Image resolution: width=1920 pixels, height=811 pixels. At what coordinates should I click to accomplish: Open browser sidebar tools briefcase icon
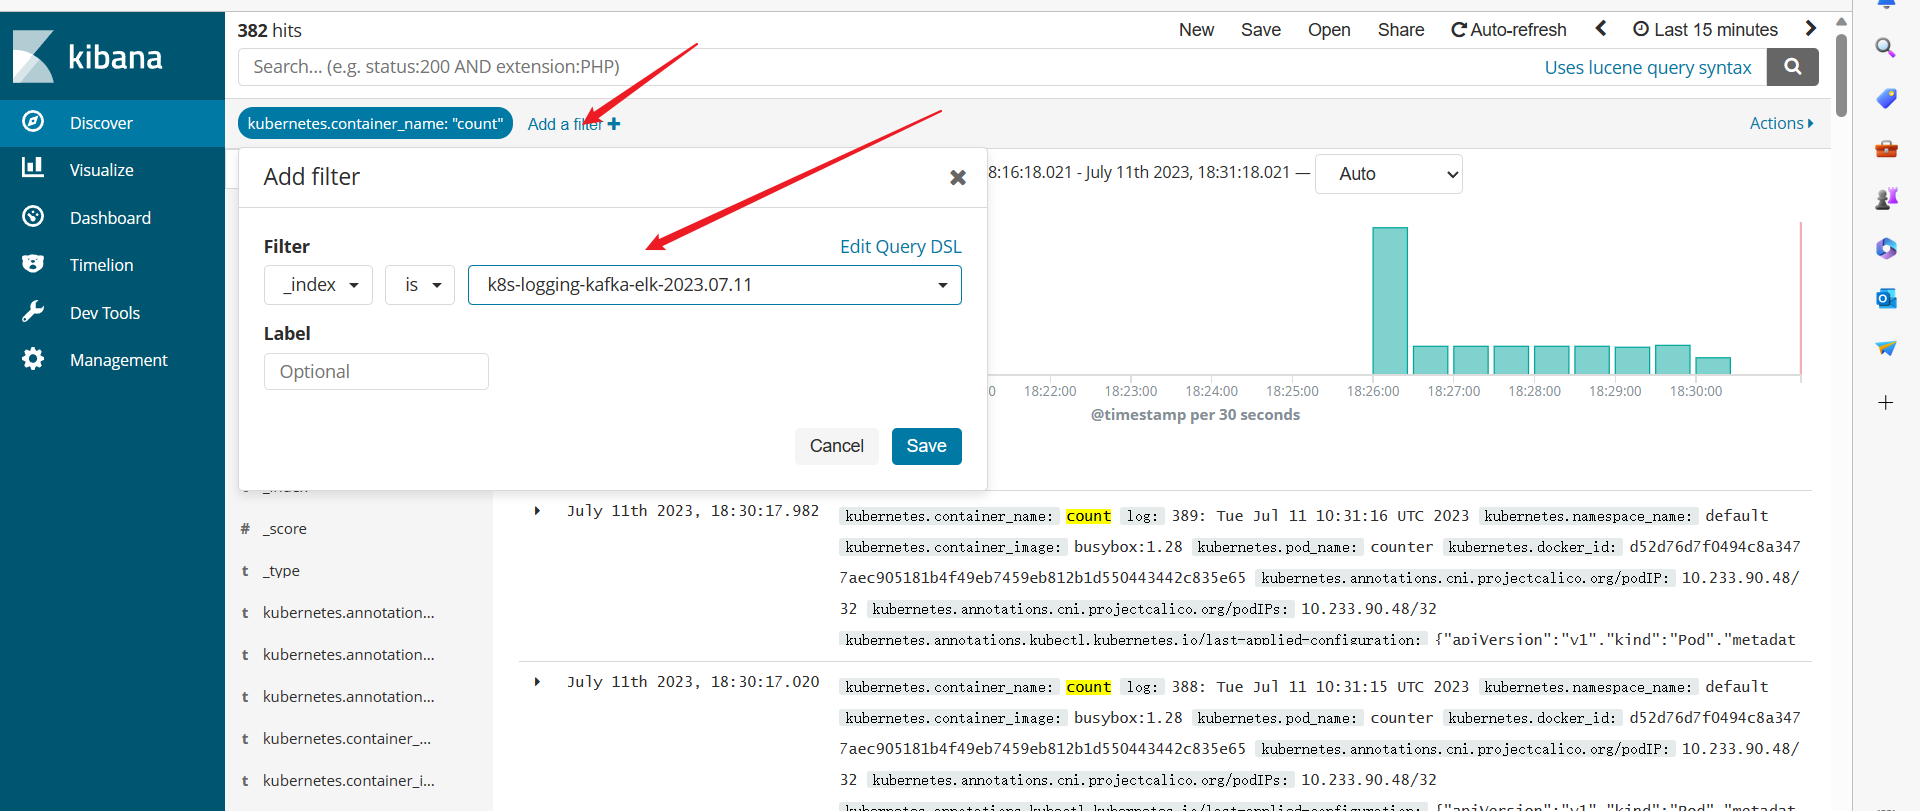coord(1886,148)
